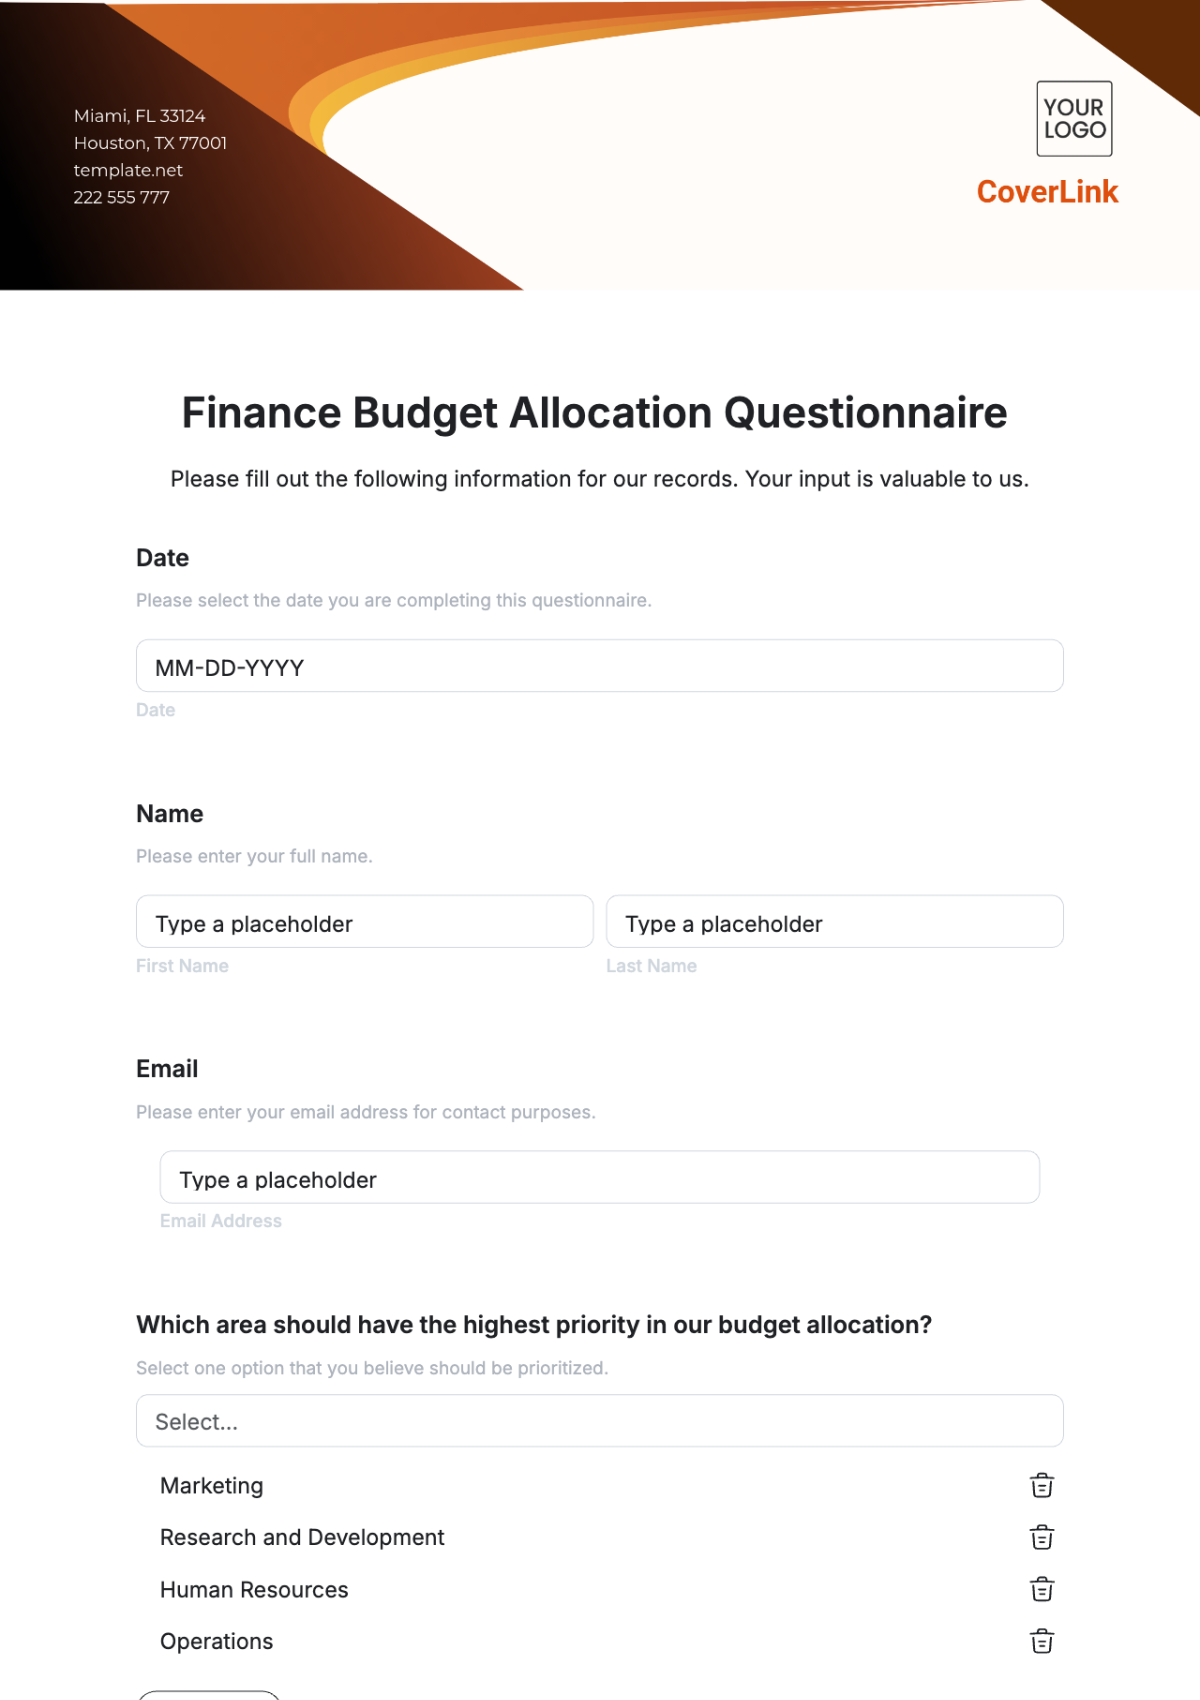The image size is (1200, 1700).
Task: Open the template.net link
Action: click(126, 170)
